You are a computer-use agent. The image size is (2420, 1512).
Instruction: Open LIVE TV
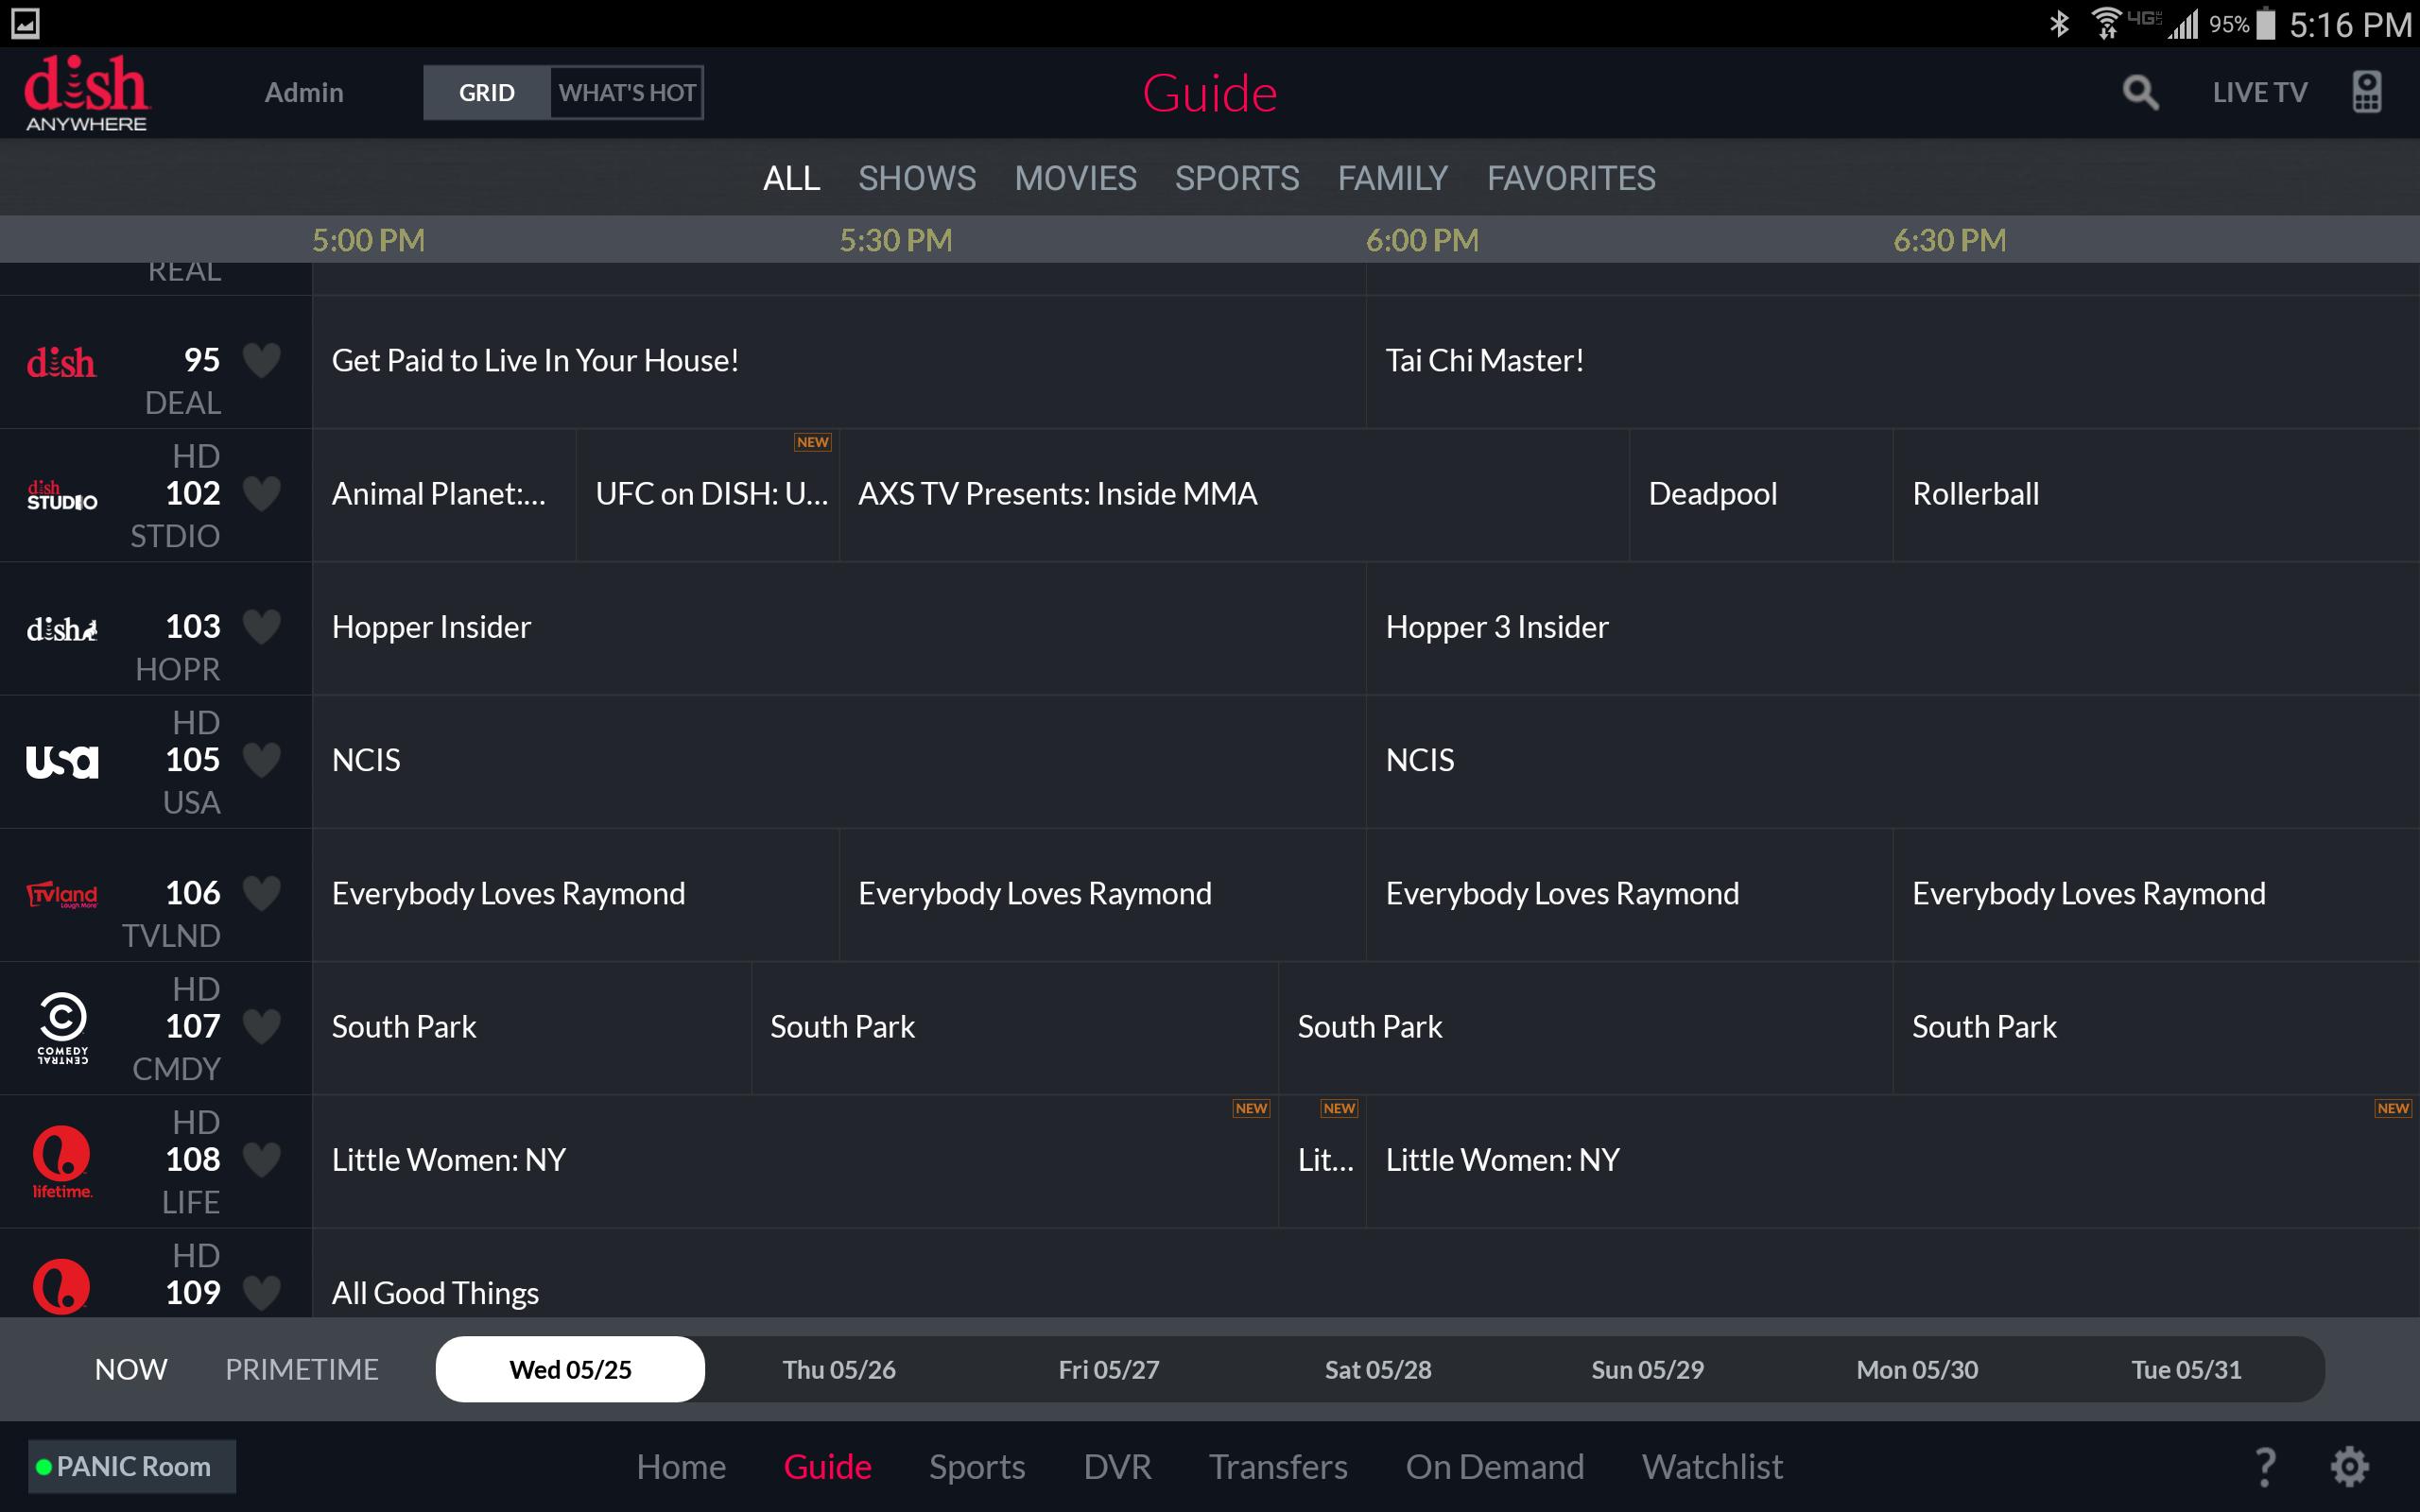(x=2259, y=93)
